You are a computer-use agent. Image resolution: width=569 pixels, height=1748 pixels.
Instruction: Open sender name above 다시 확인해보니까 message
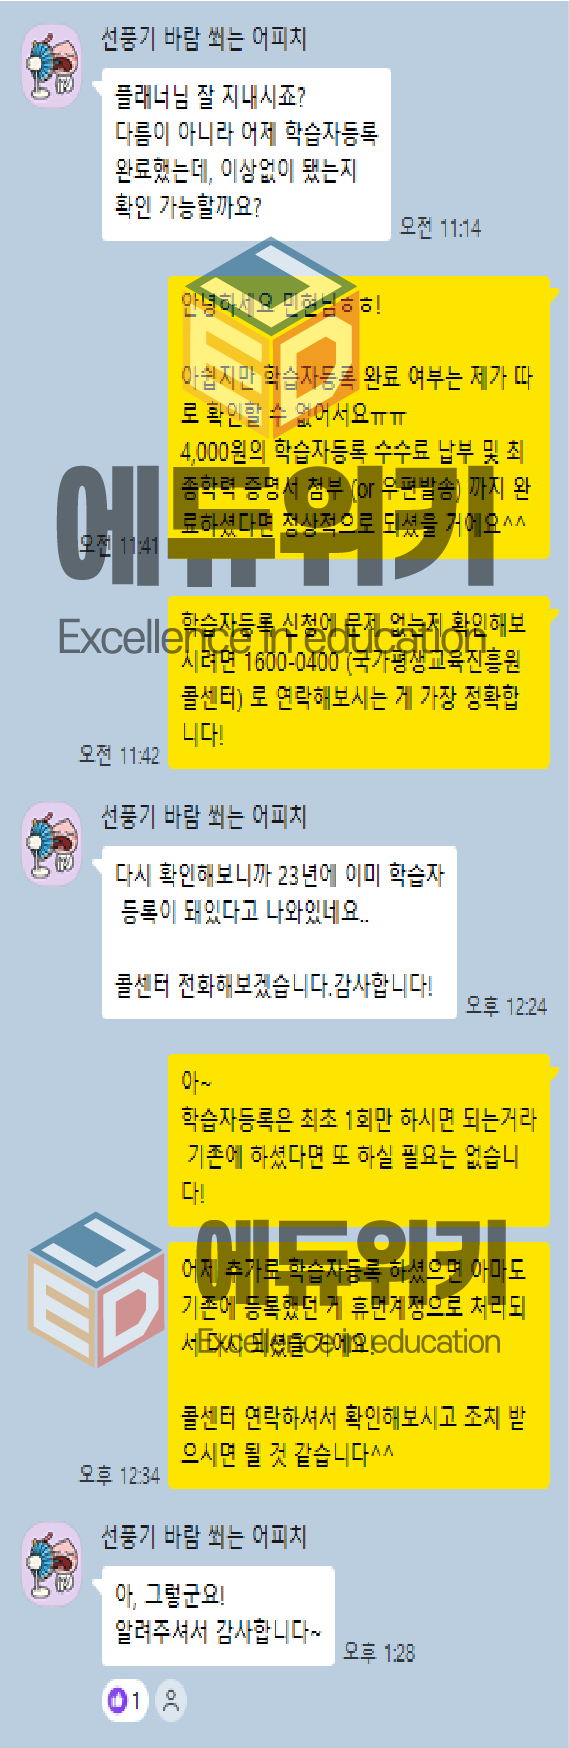click(x=203, y=817)
